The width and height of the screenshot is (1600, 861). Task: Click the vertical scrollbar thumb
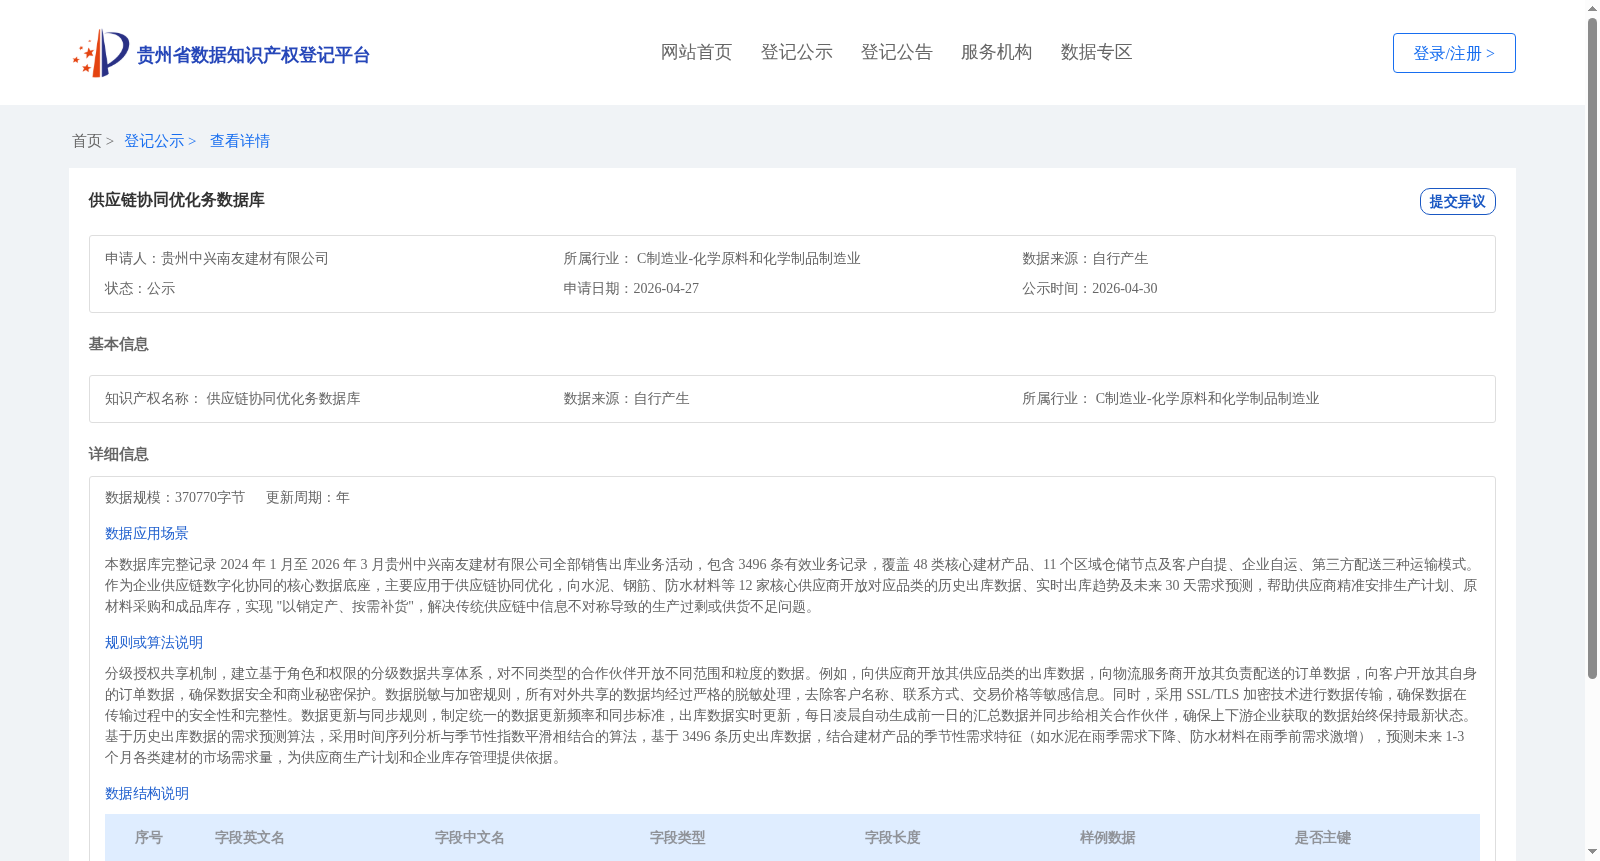click(1592, 348)
